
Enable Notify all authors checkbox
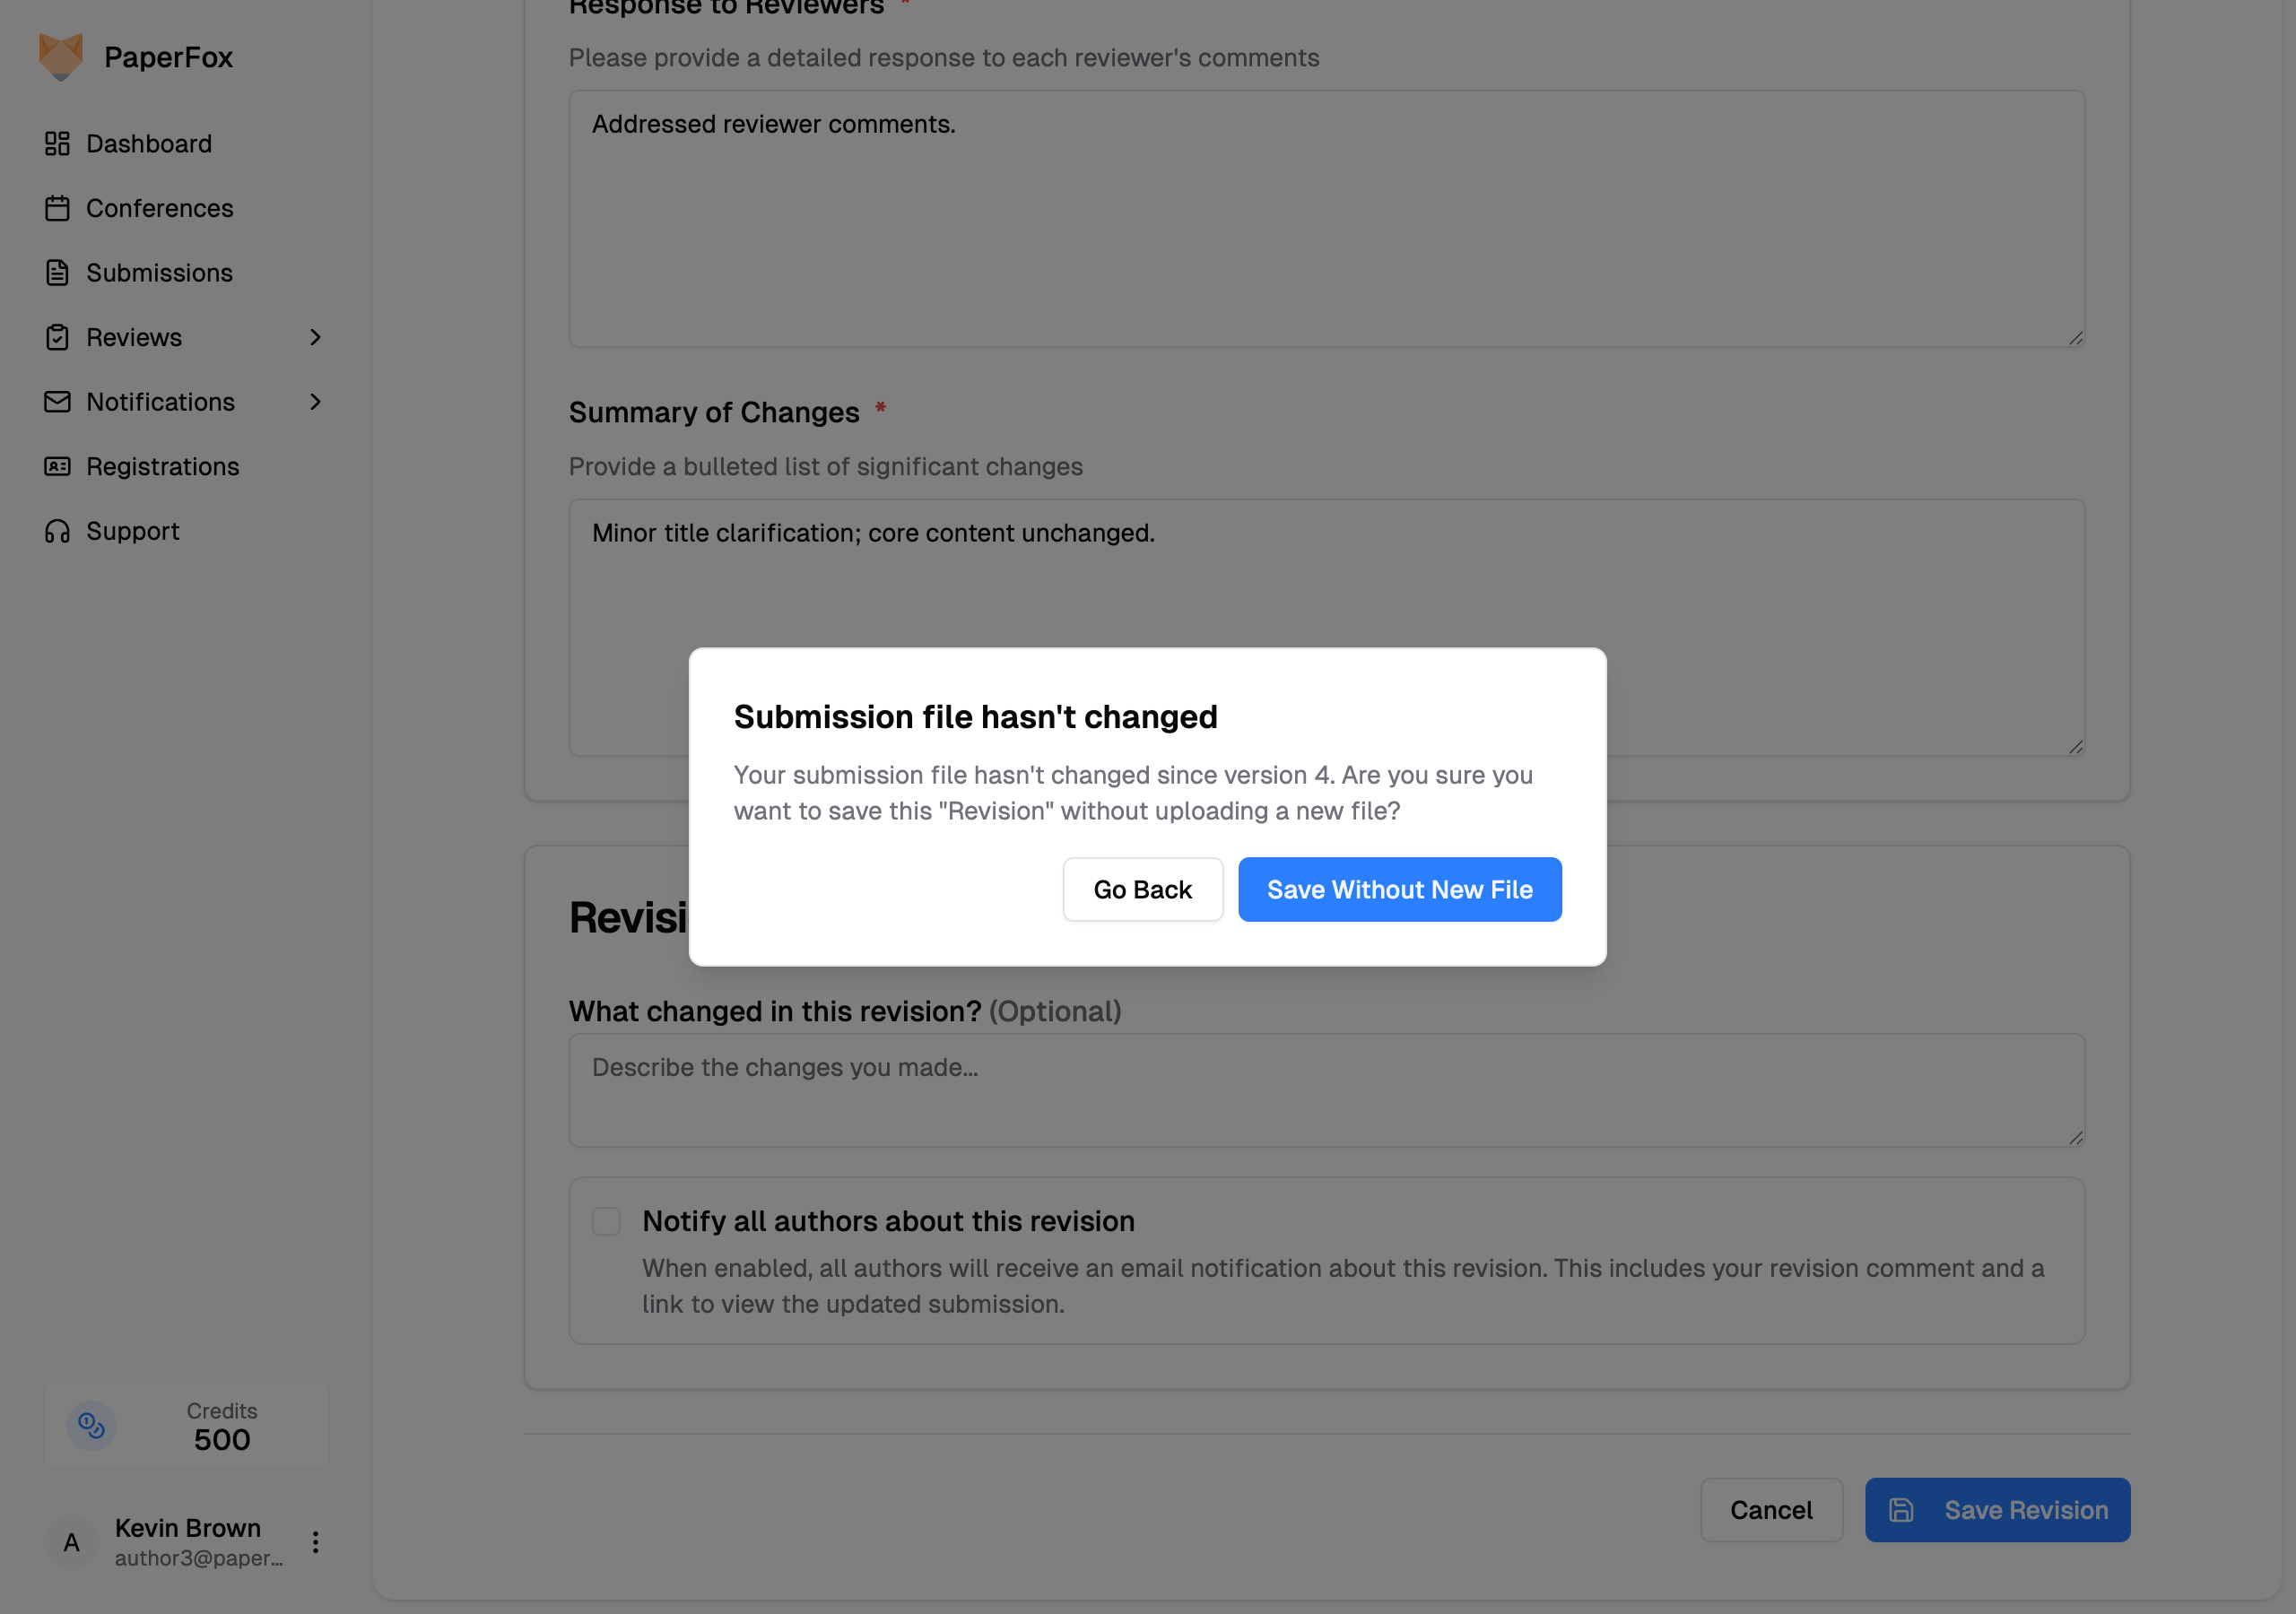(x=606, y=1221)
